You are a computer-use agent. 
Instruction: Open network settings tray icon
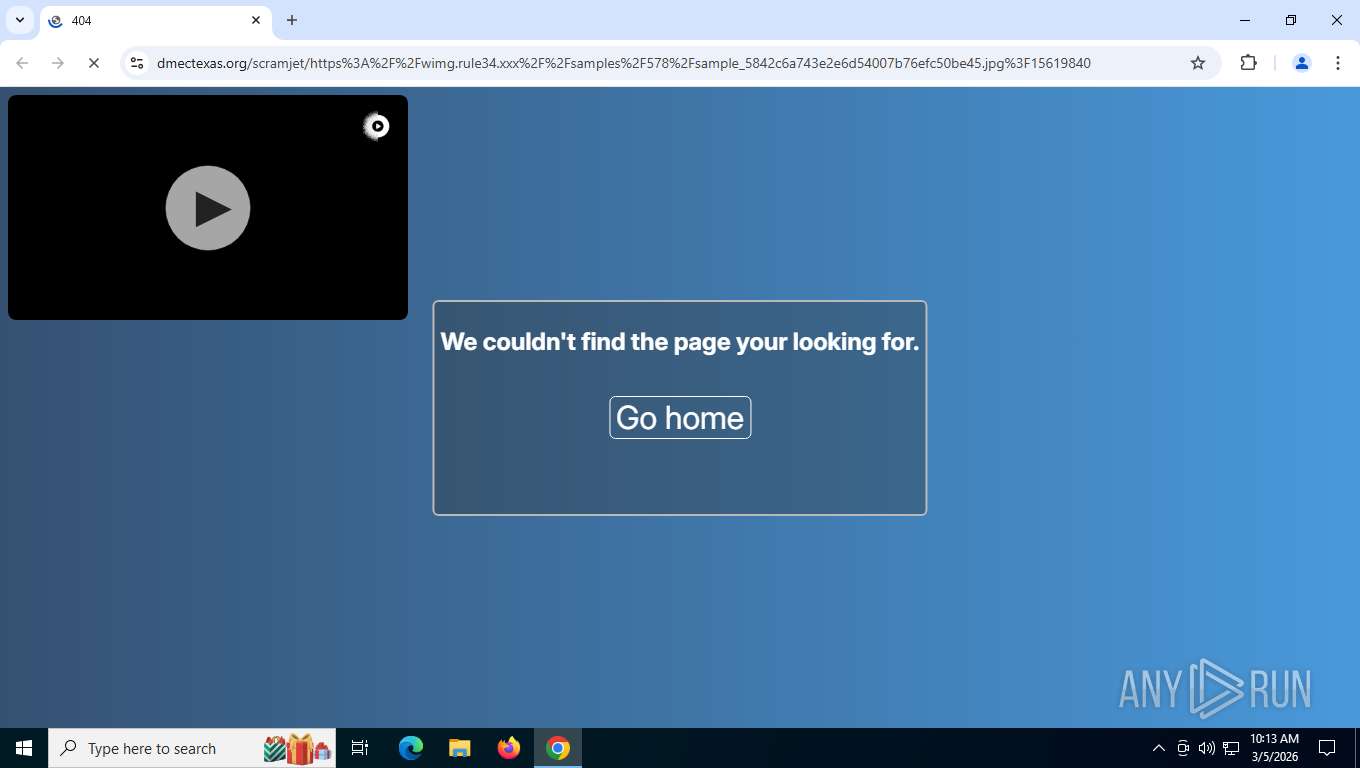click(1231, 748)
